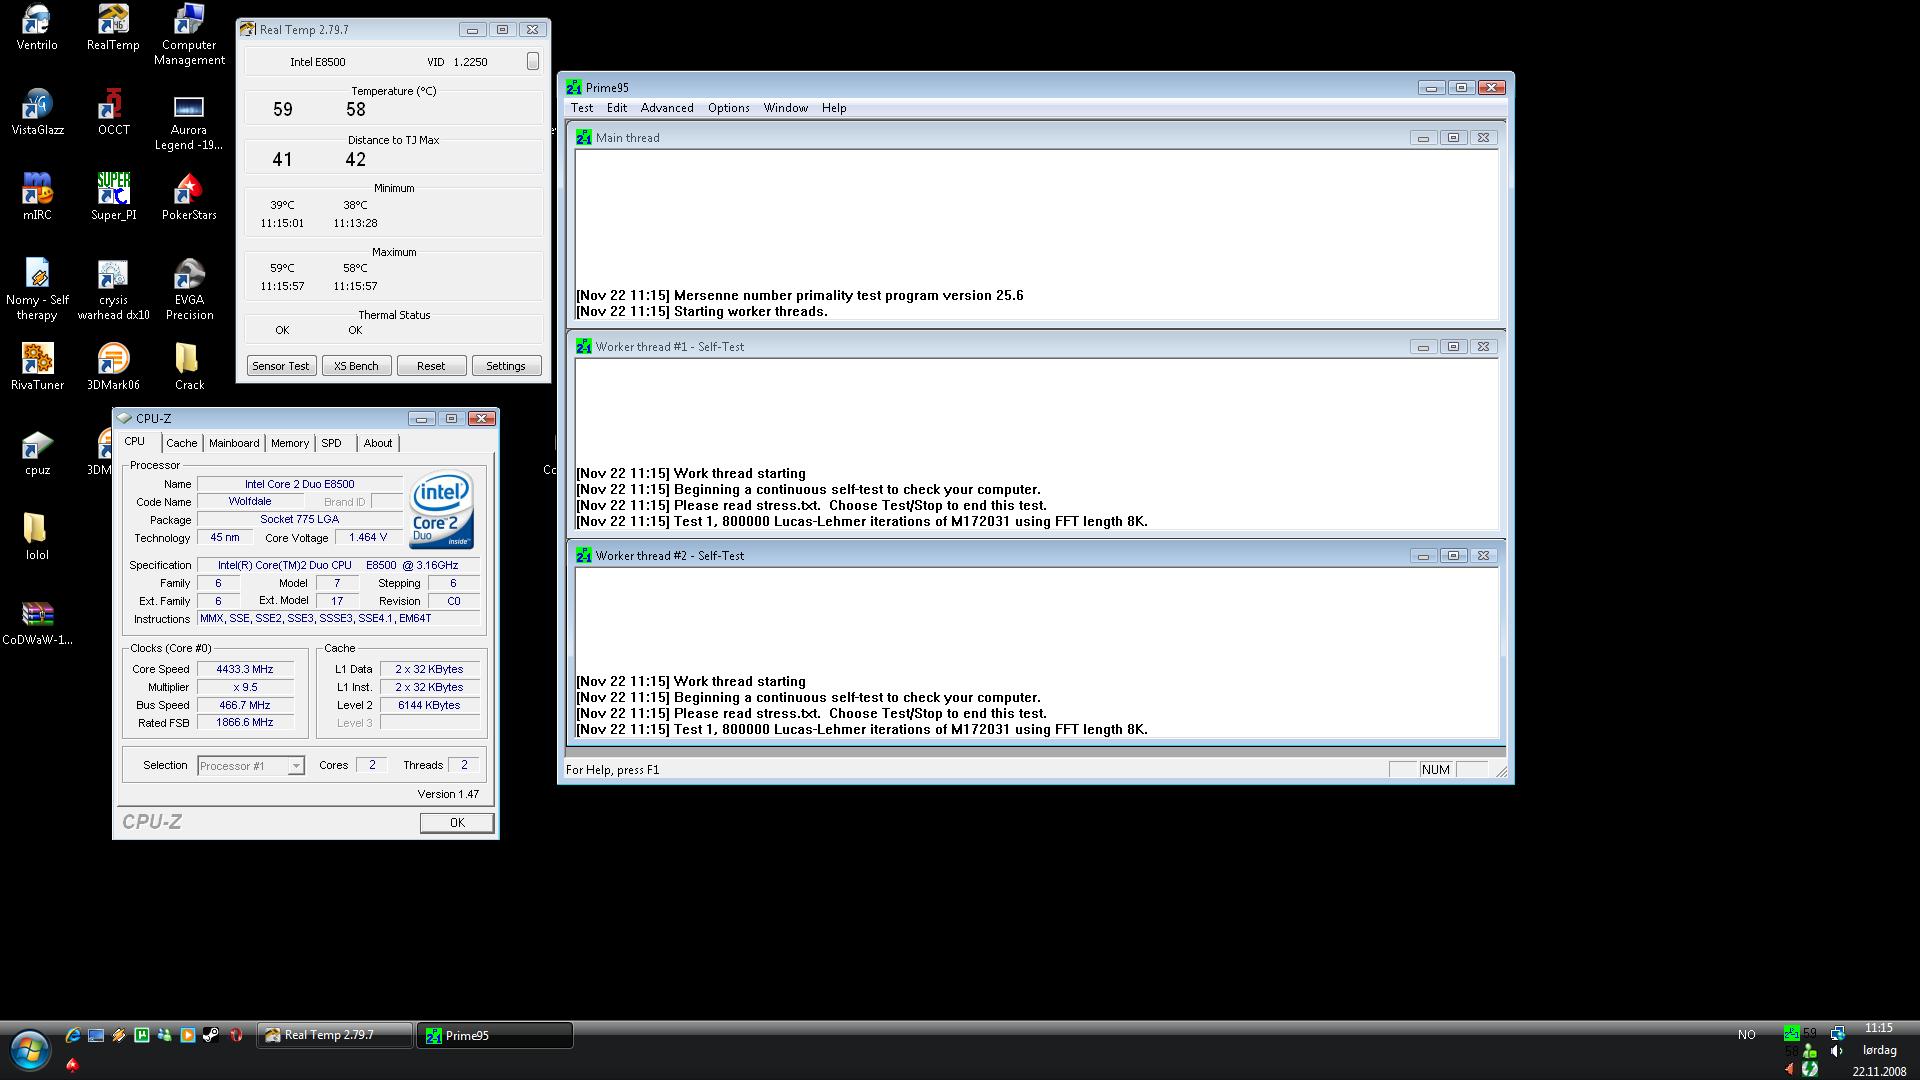Open the Edit menu in Prime95
The image size is (1920, 1080).
[x=617, y=108]
